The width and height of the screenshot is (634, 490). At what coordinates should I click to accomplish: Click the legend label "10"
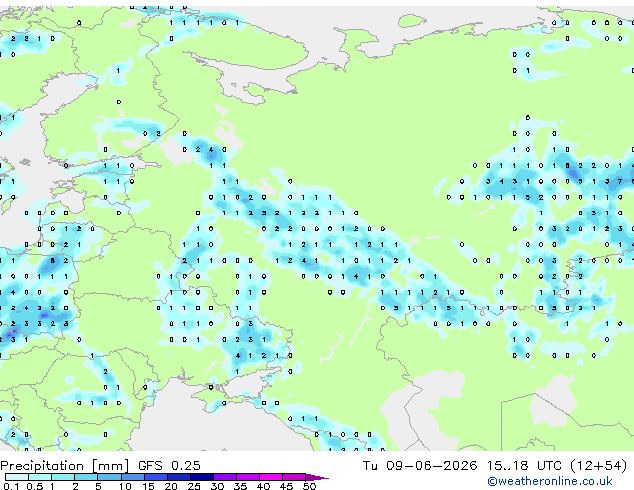125,486
